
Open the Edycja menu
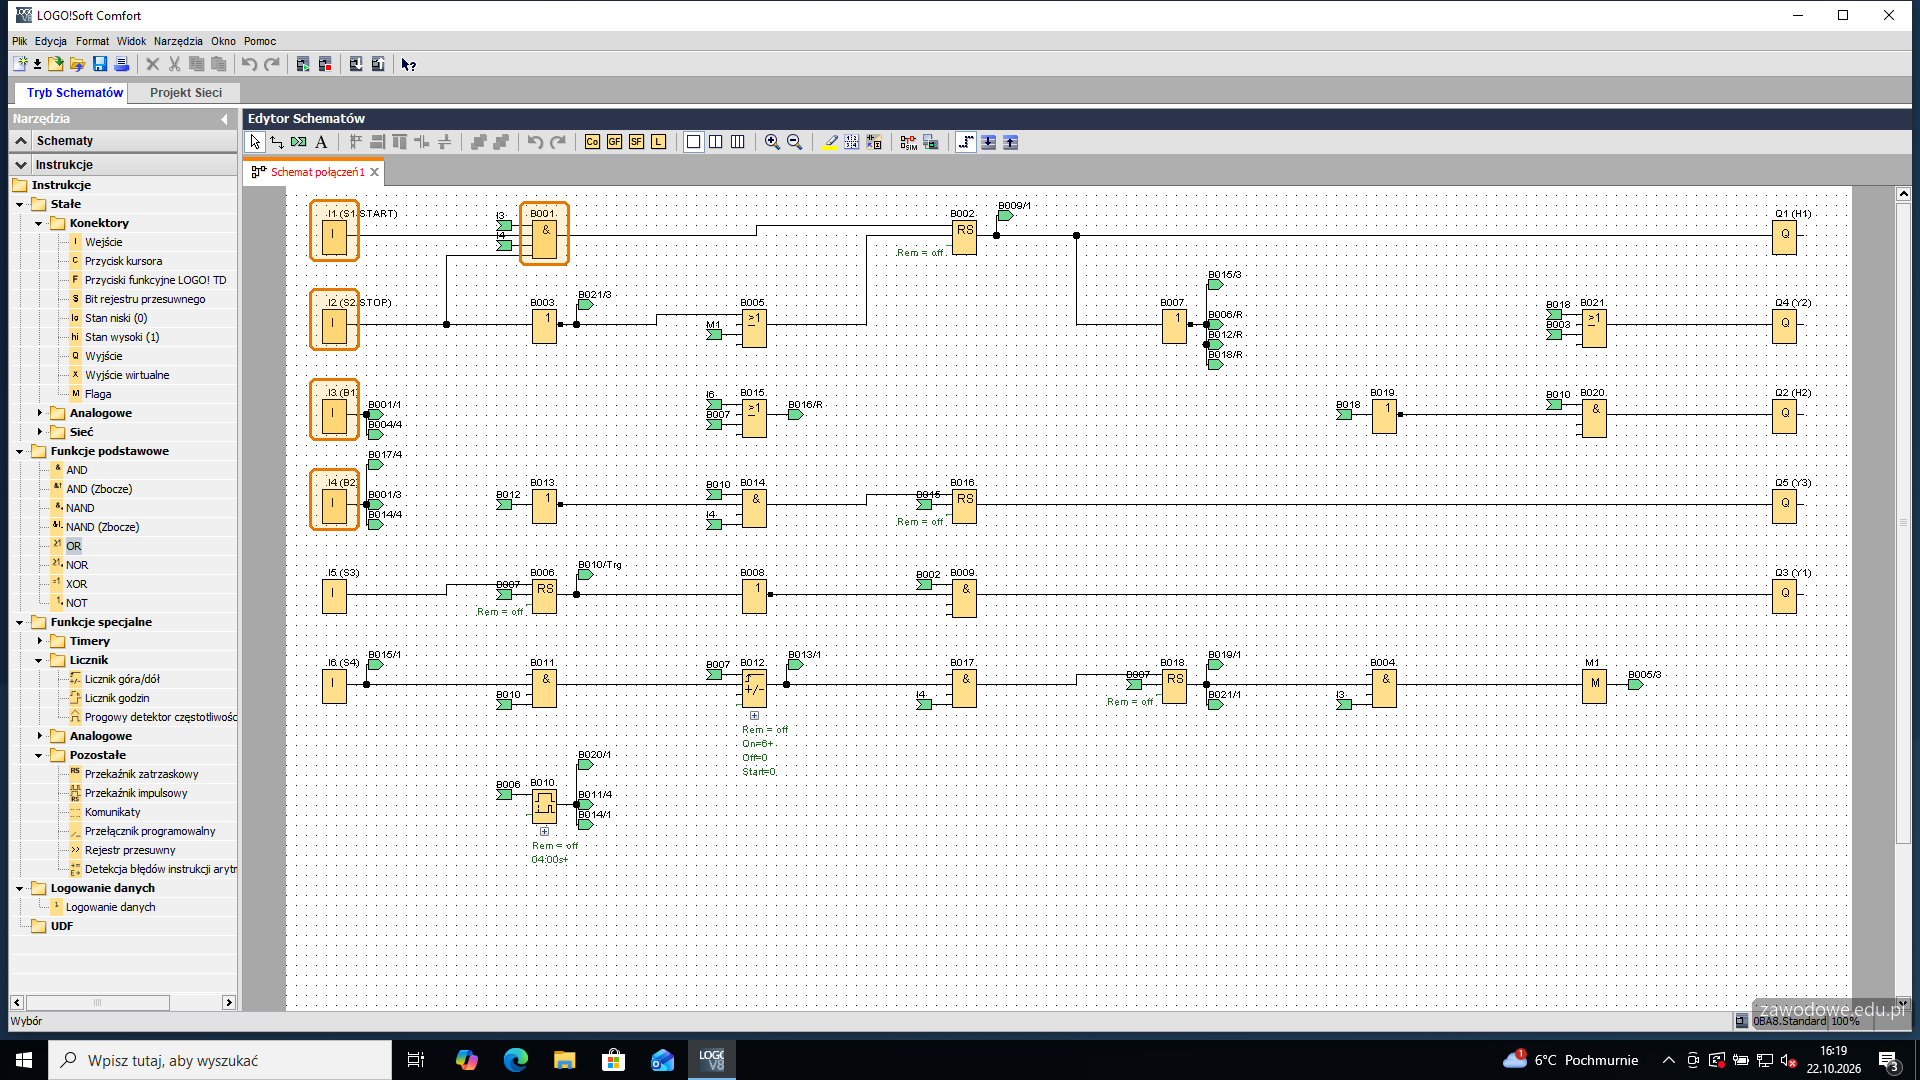click(x=51, y=41)
